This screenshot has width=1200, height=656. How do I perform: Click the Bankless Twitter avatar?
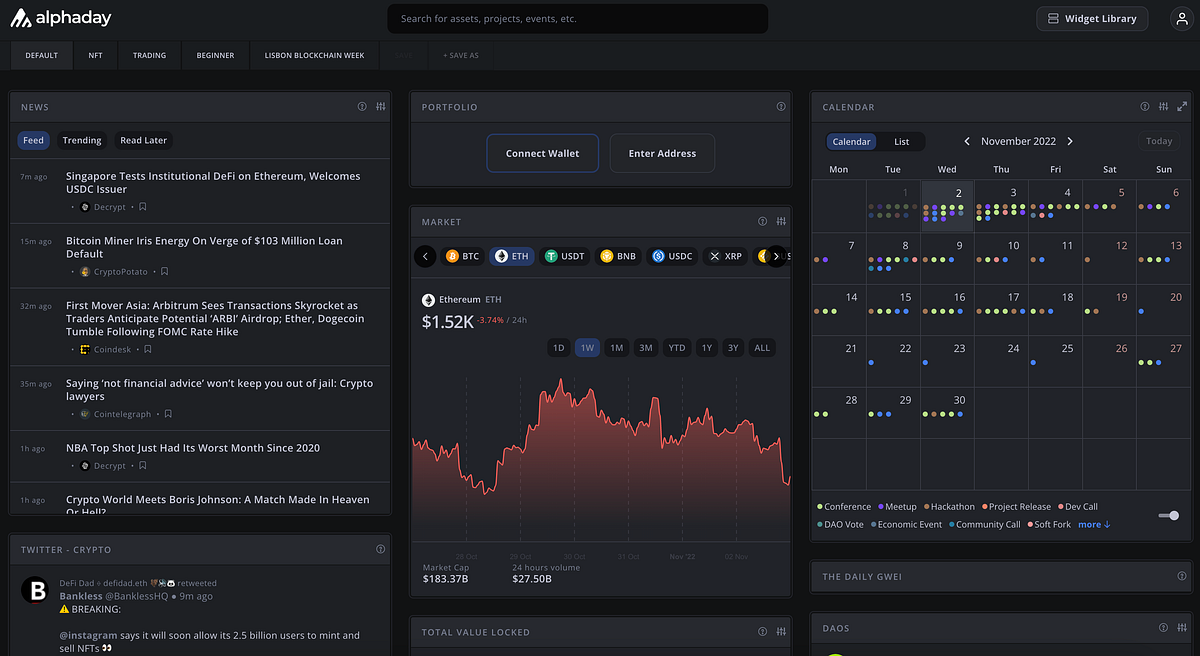37,590
